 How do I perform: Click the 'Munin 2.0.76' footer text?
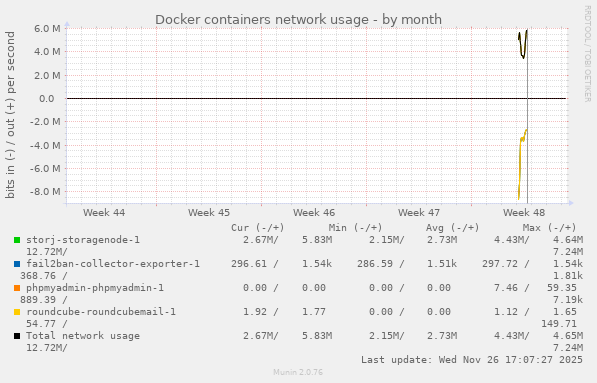pyautogui.click(x=298, y=372)
